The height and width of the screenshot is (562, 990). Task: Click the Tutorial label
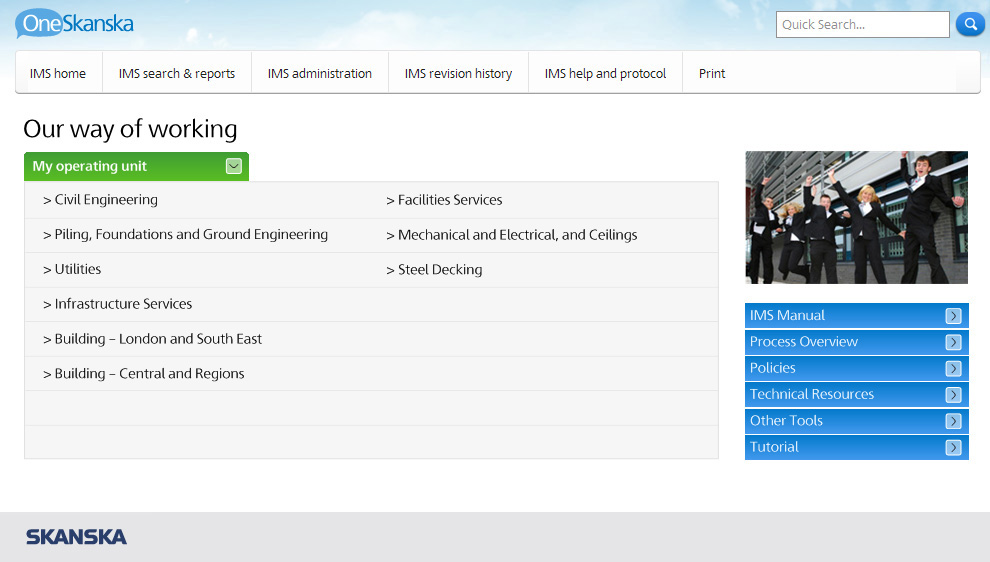(774, 447)
